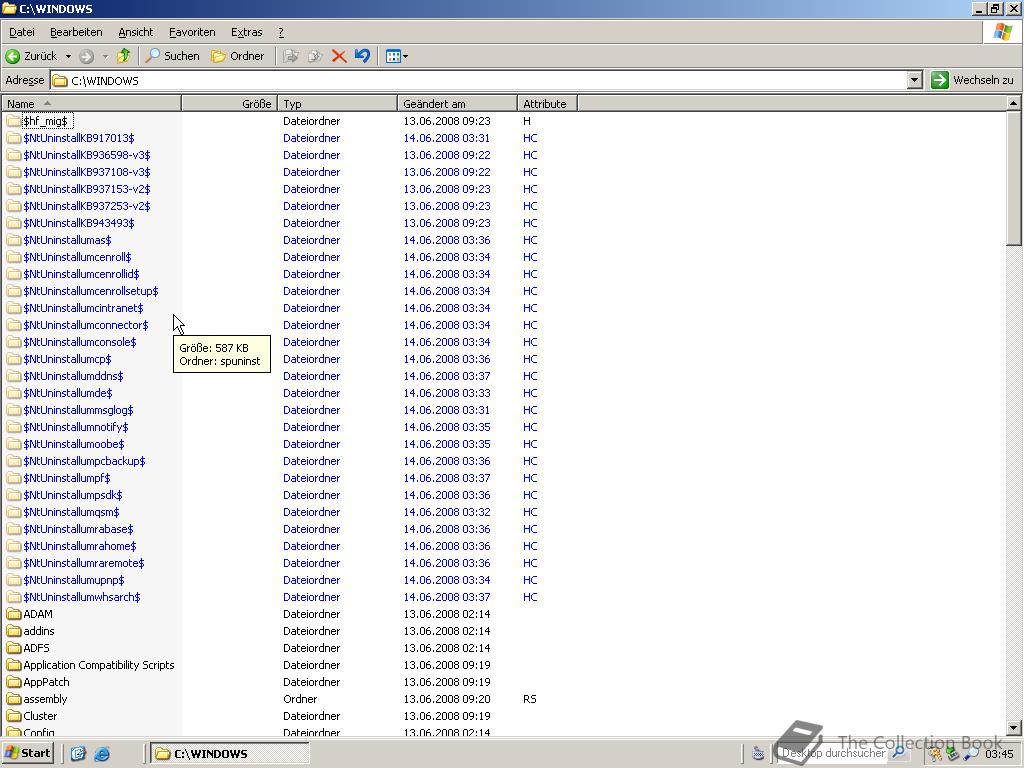Click the scrollbar up arrow
The width and height of the screenshot is (1024, 768).
[1014, 103]
